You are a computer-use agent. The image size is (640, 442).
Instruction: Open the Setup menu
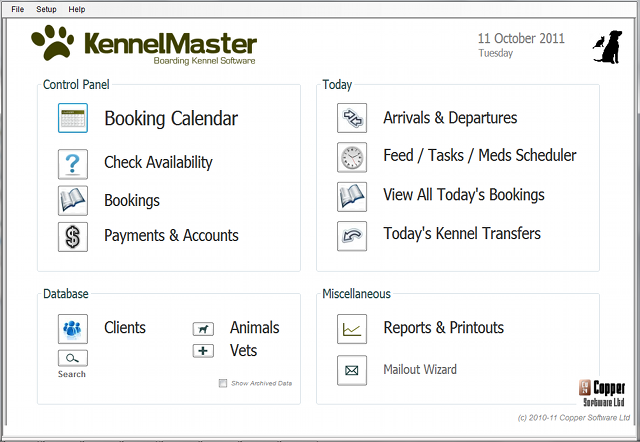(x=46, y=9)
